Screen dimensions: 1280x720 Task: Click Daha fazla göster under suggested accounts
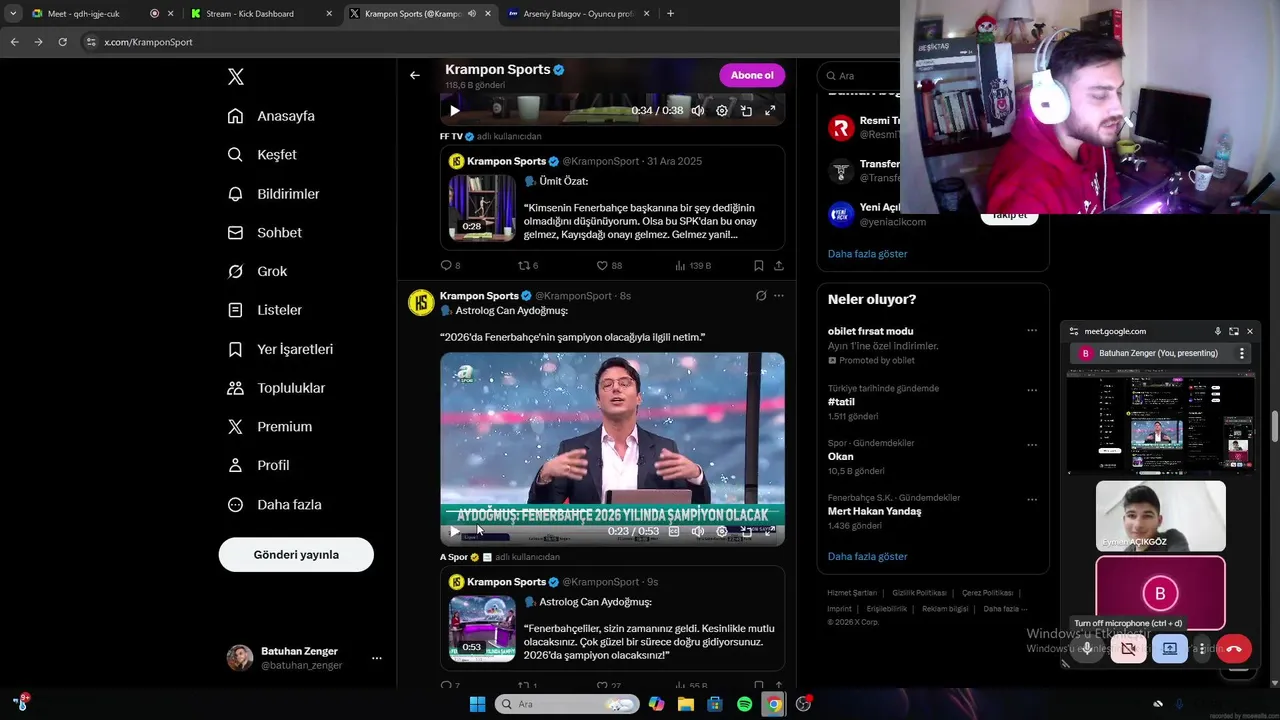[867, 254]
